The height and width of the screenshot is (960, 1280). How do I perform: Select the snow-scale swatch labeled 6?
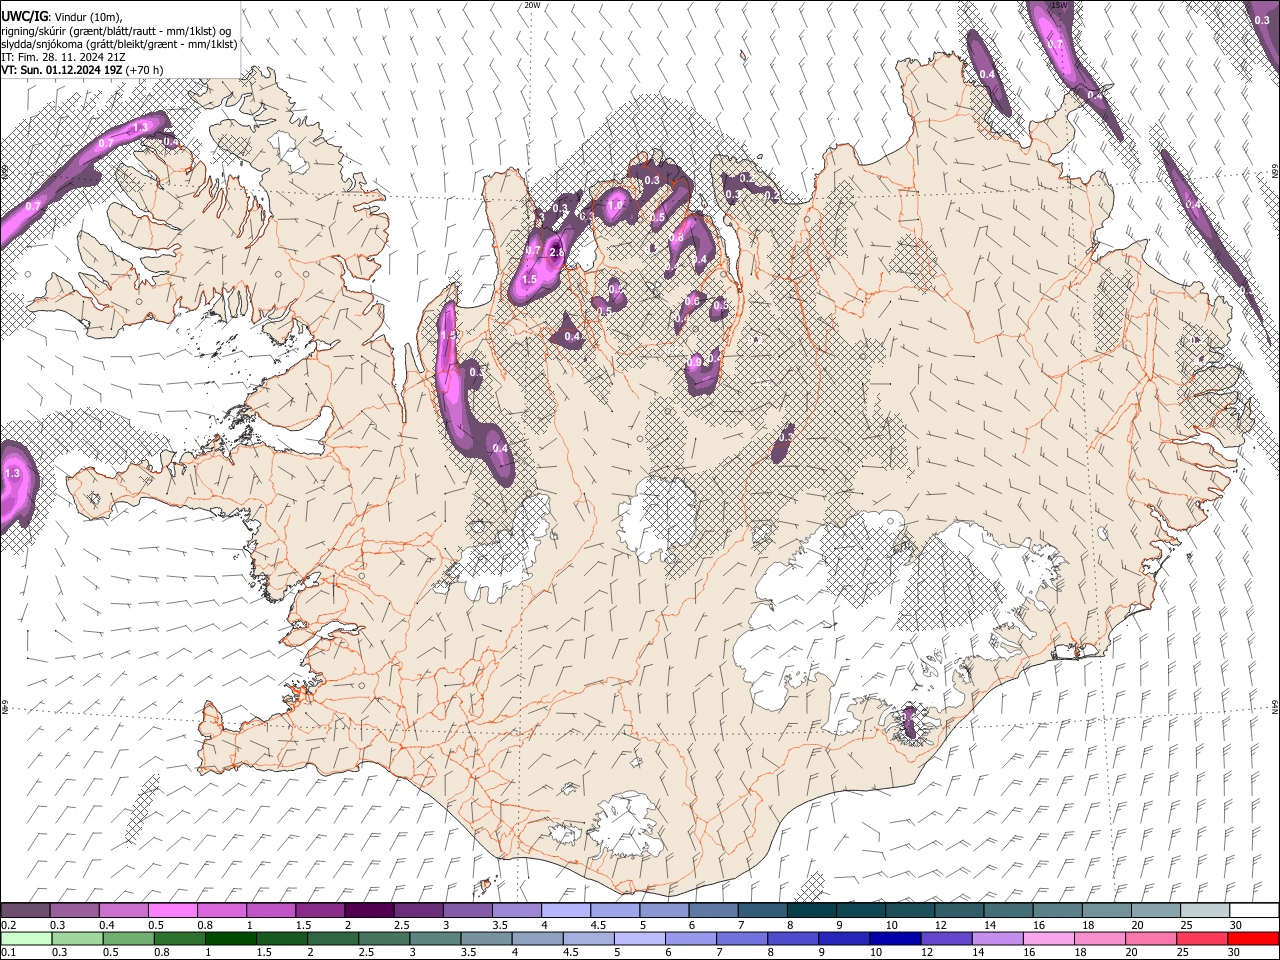[712, 911]
